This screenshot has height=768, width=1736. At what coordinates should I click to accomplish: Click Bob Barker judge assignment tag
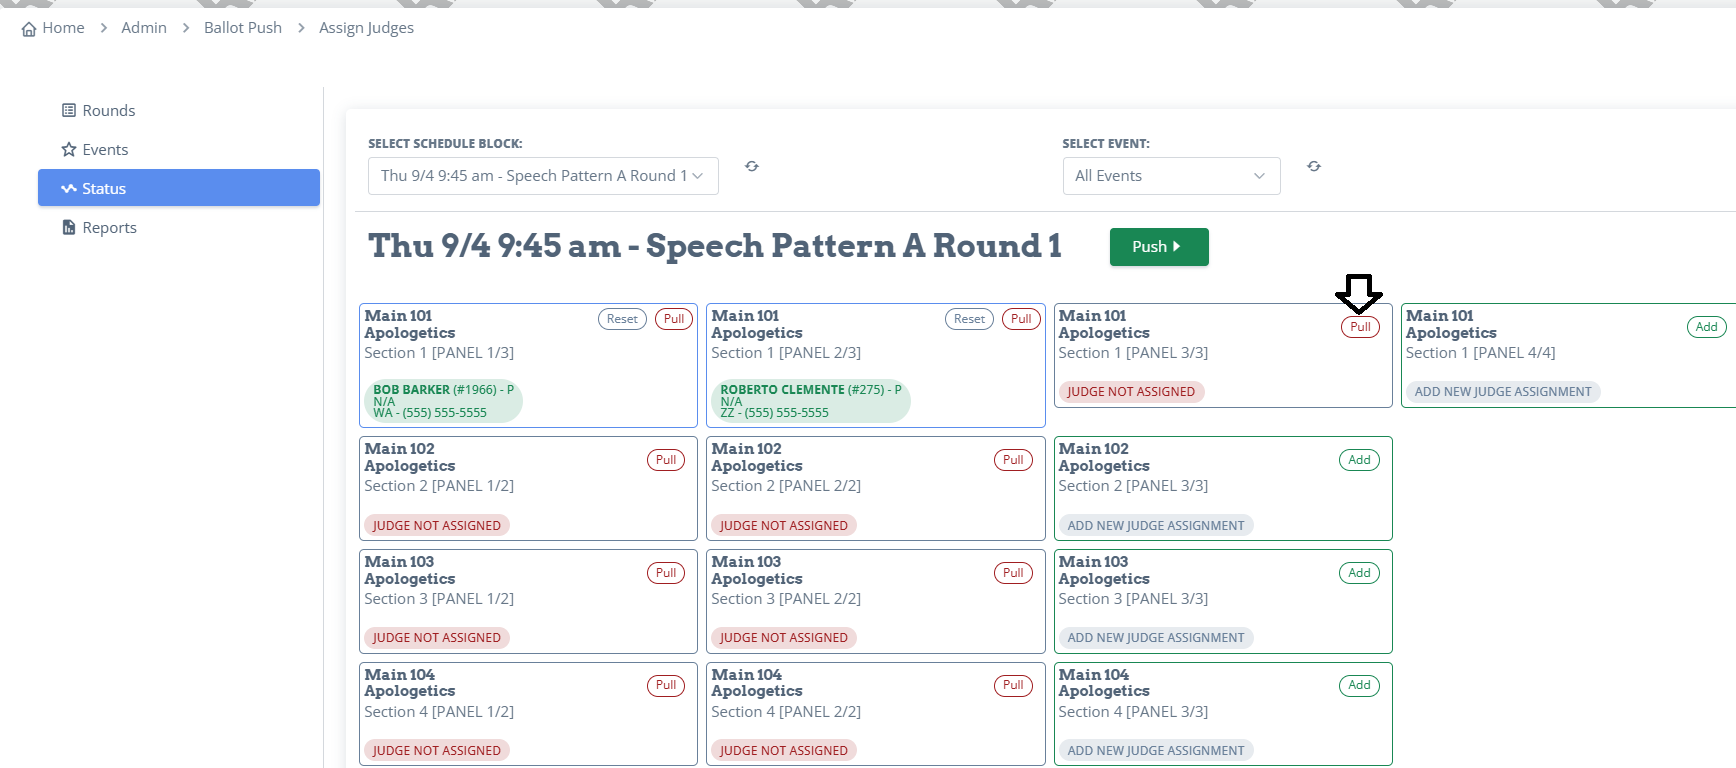point(443,401)
